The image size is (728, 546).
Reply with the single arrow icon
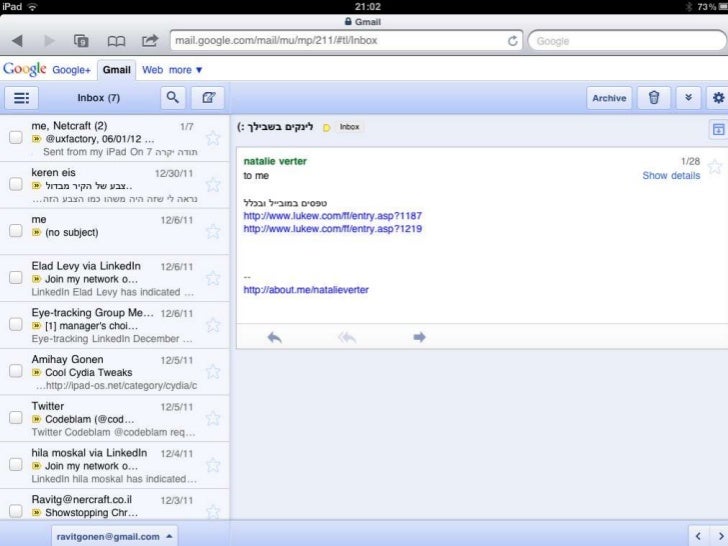[274, 338]
